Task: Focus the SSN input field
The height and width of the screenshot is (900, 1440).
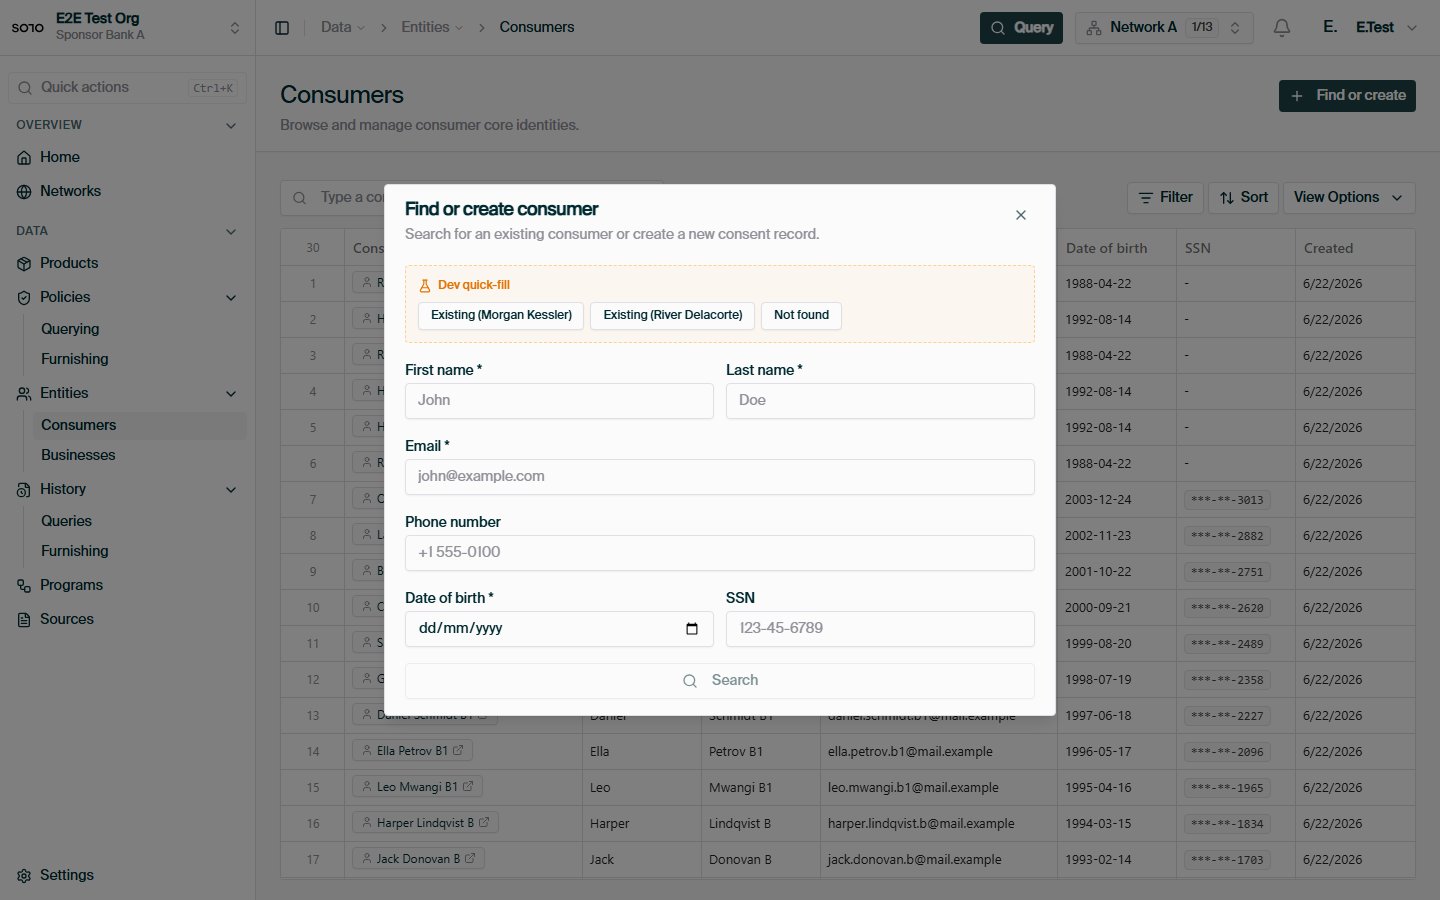Action: coord(880,629)
